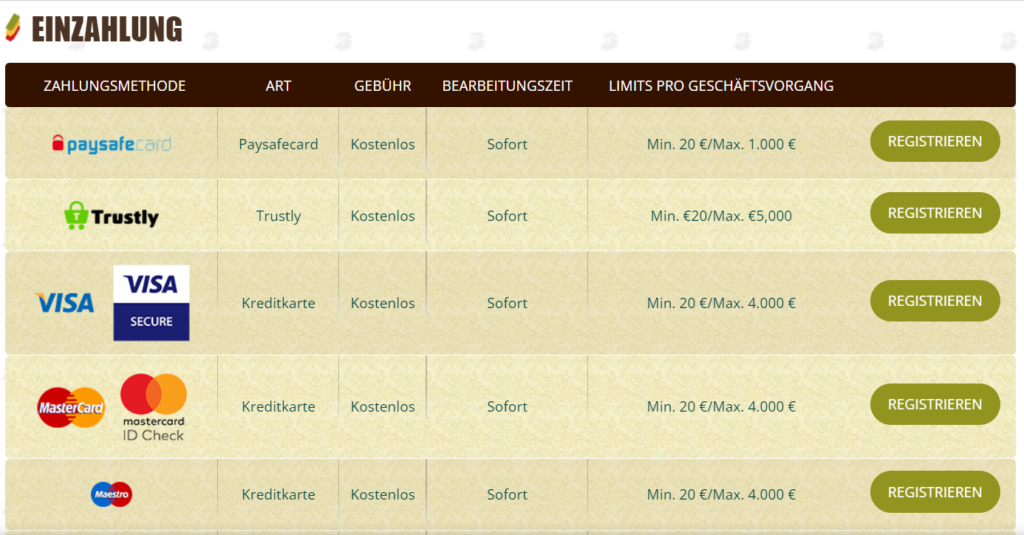
Task: Click 'Kostenlos' in the VISA row
Action: (x=383, y=303)
